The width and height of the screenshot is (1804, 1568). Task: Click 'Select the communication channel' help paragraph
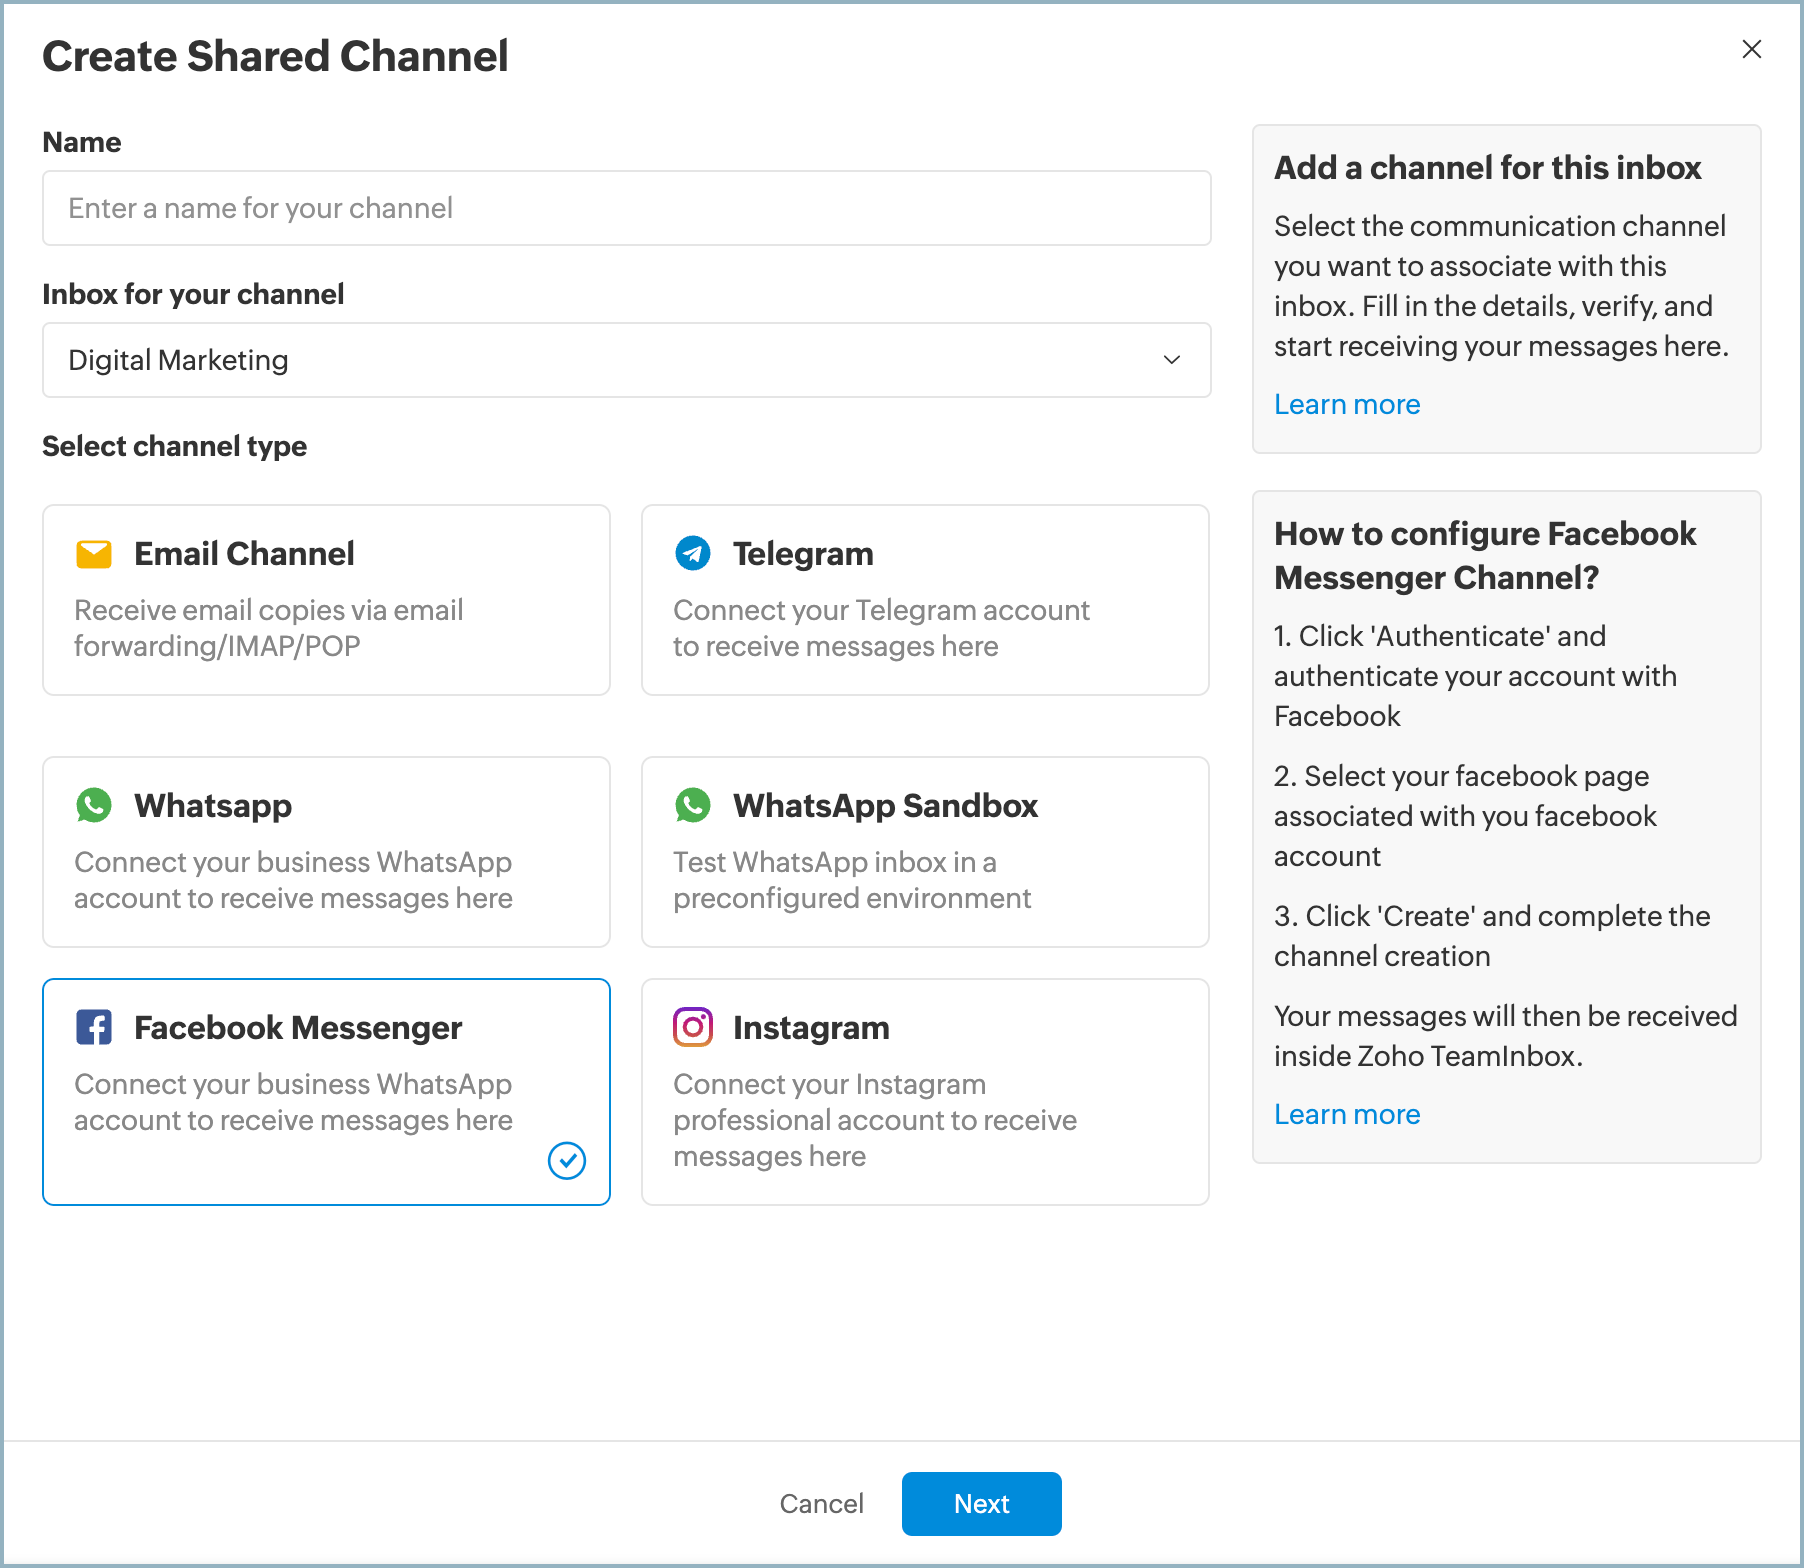pyautogui.click(x=1501, y=286)
